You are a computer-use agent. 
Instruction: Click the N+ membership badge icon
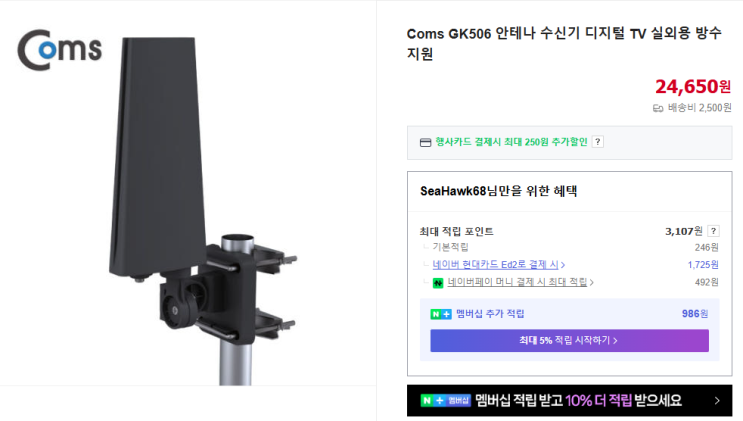point(441,314)
